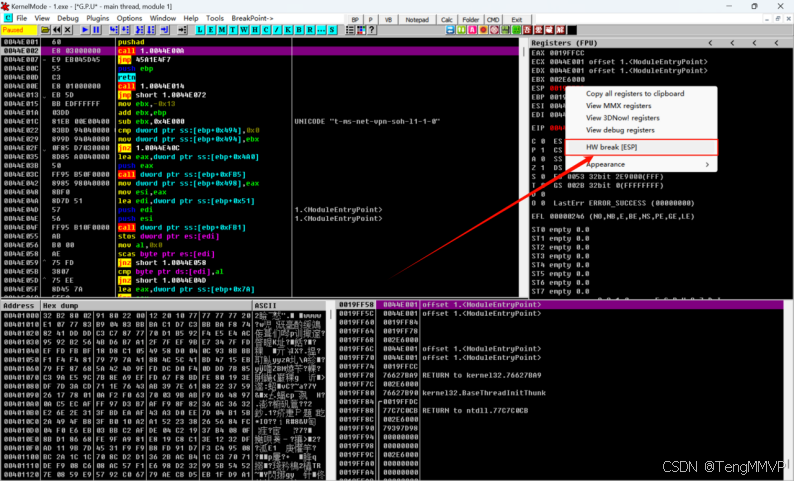This screenshot has height=481, width=794.
Task: Click the Restart program rewind icon
Action: 56,30
